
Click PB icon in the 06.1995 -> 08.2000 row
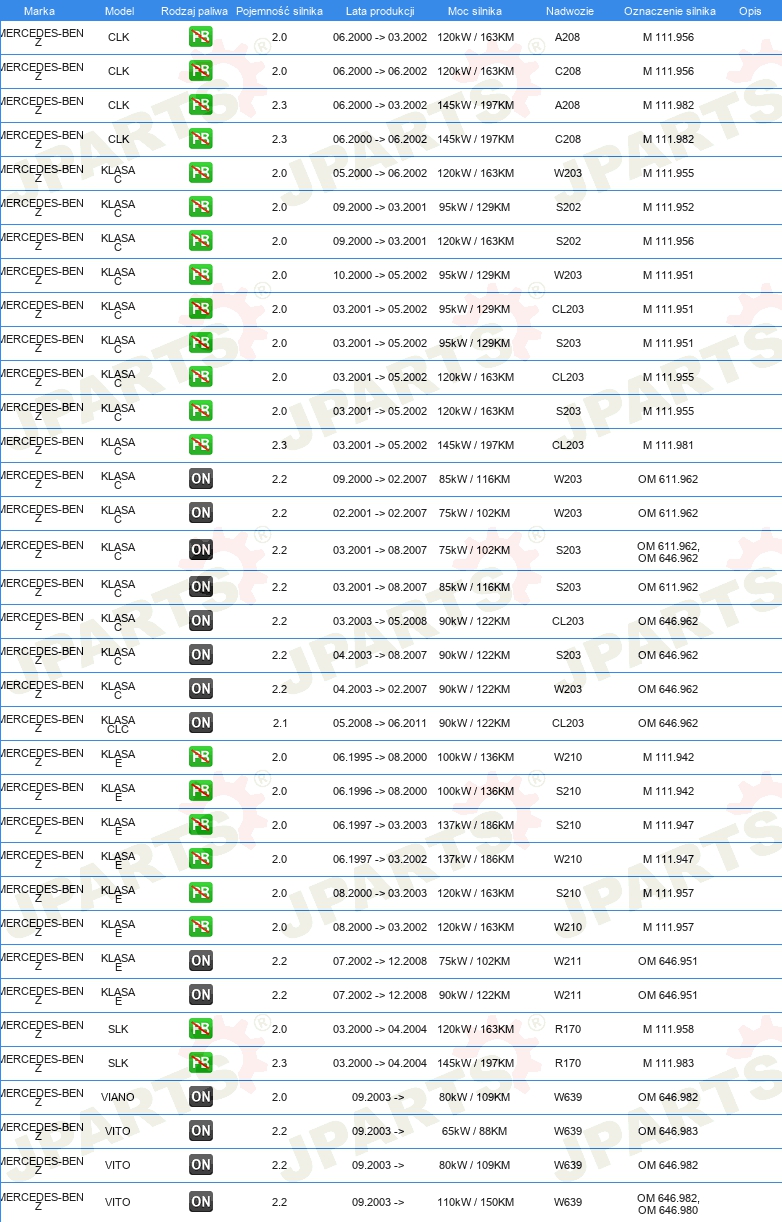click(x=201, y=757)
